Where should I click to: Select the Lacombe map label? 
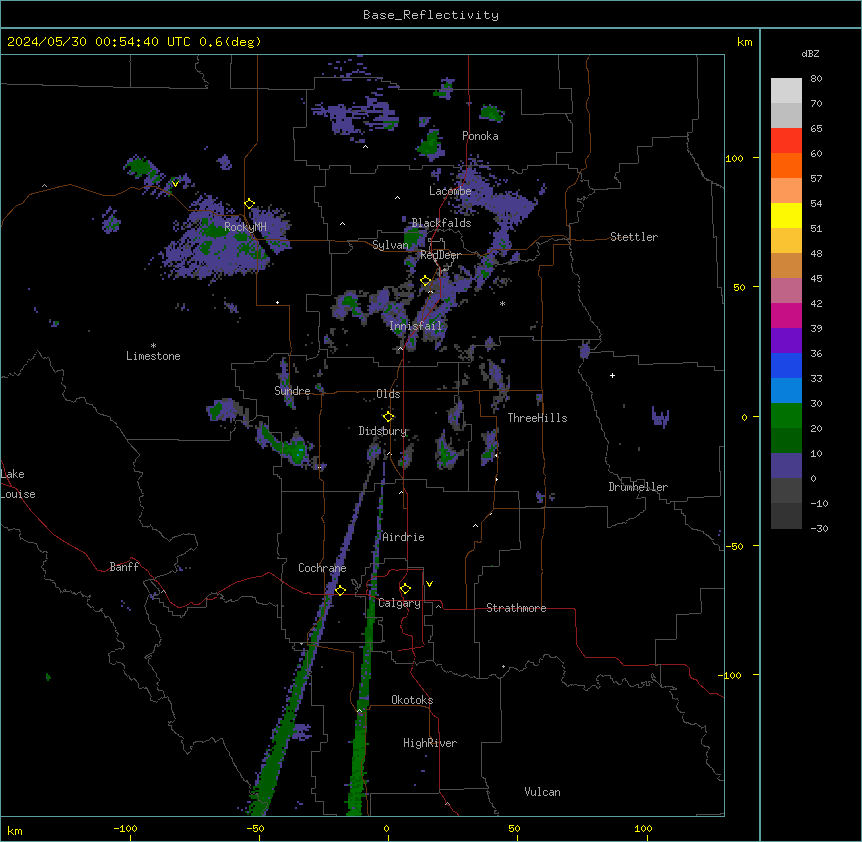[450, 191]
